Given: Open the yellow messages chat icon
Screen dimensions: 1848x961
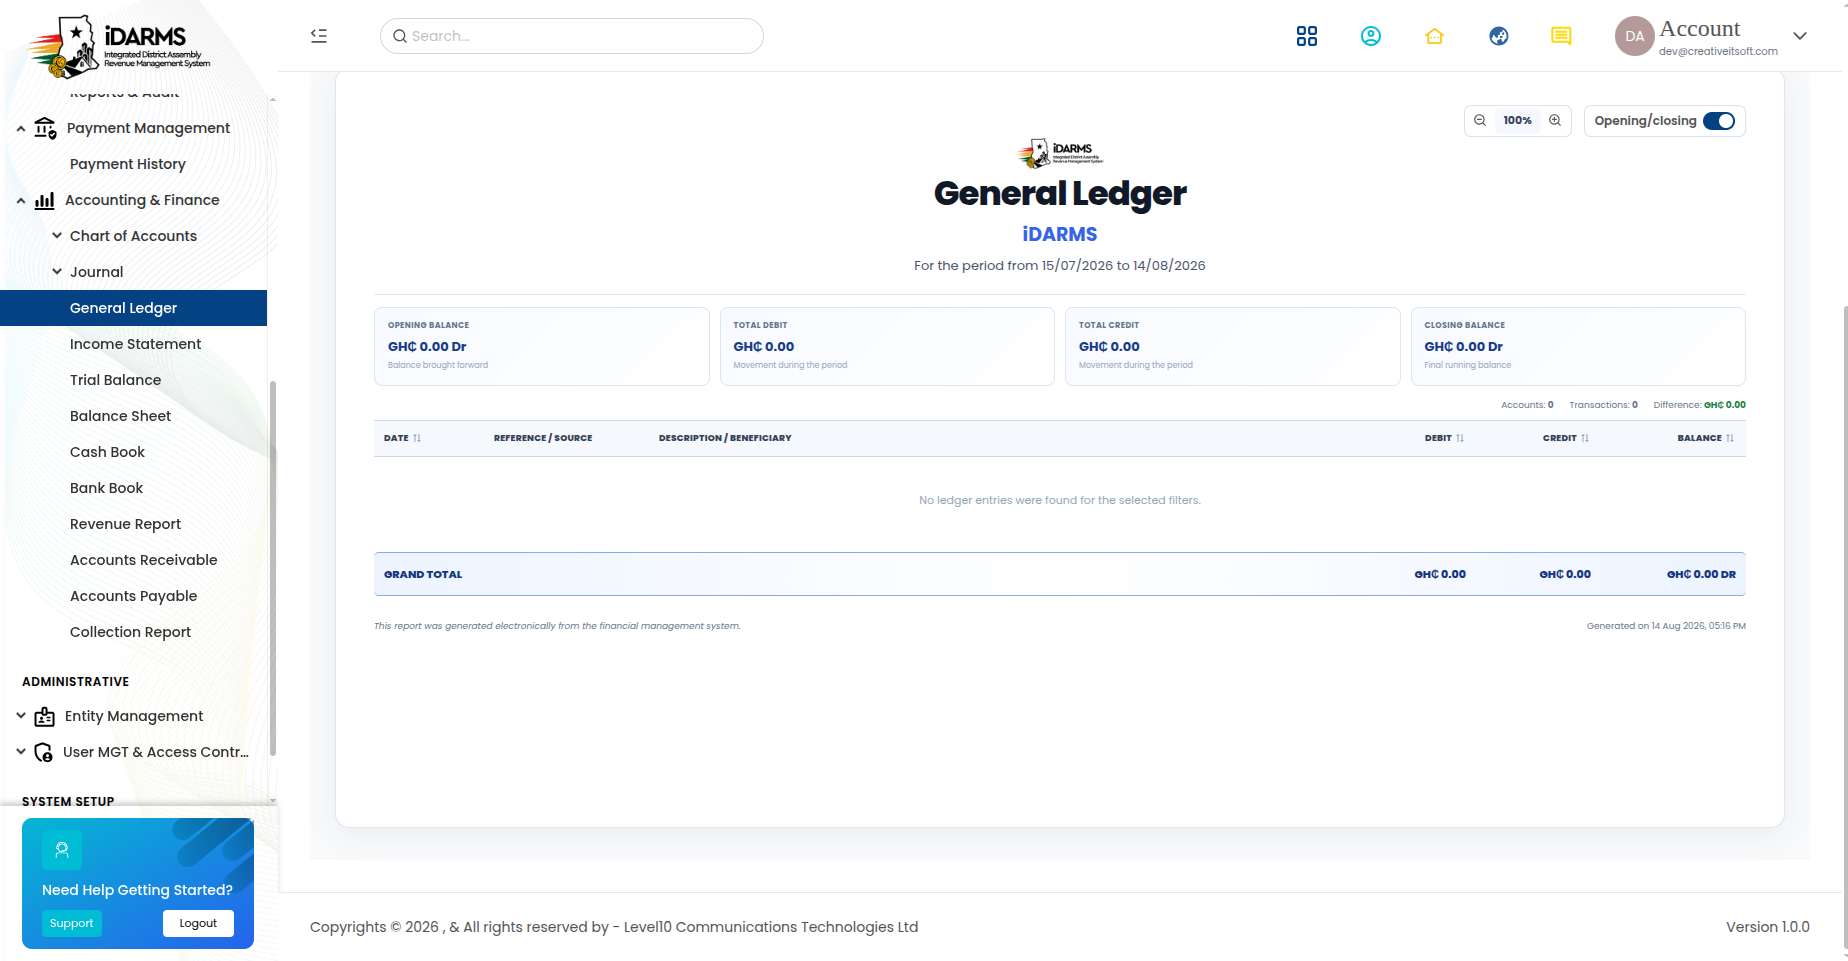Looking at the screenshot, I should click(1561, 36).
